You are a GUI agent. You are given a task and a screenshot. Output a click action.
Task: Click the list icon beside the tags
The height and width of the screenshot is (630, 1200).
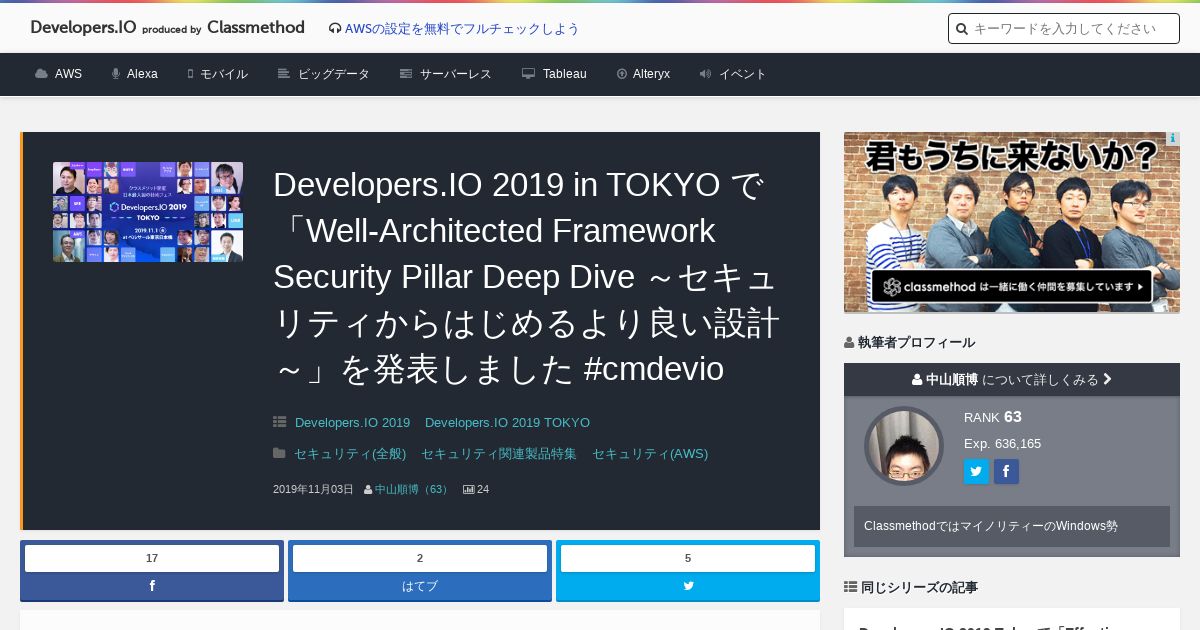pyautogui.click(x=280, y=422)
